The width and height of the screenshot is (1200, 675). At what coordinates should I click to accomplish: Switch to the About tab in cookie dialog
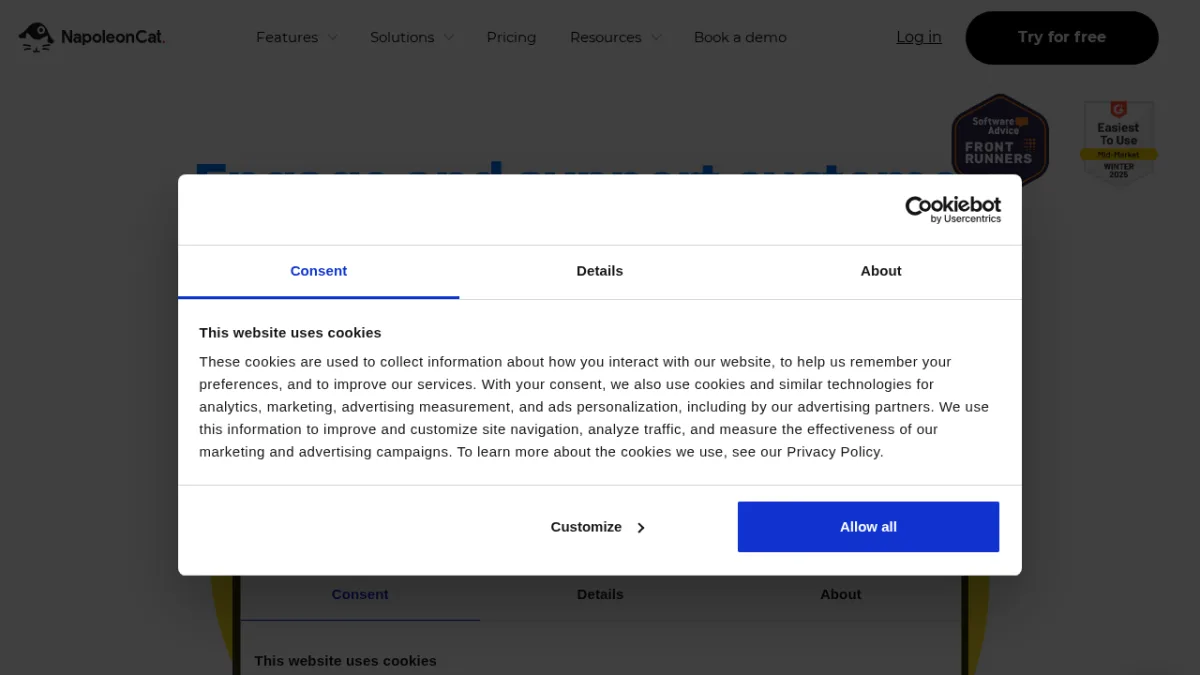(x=881, y=271)
